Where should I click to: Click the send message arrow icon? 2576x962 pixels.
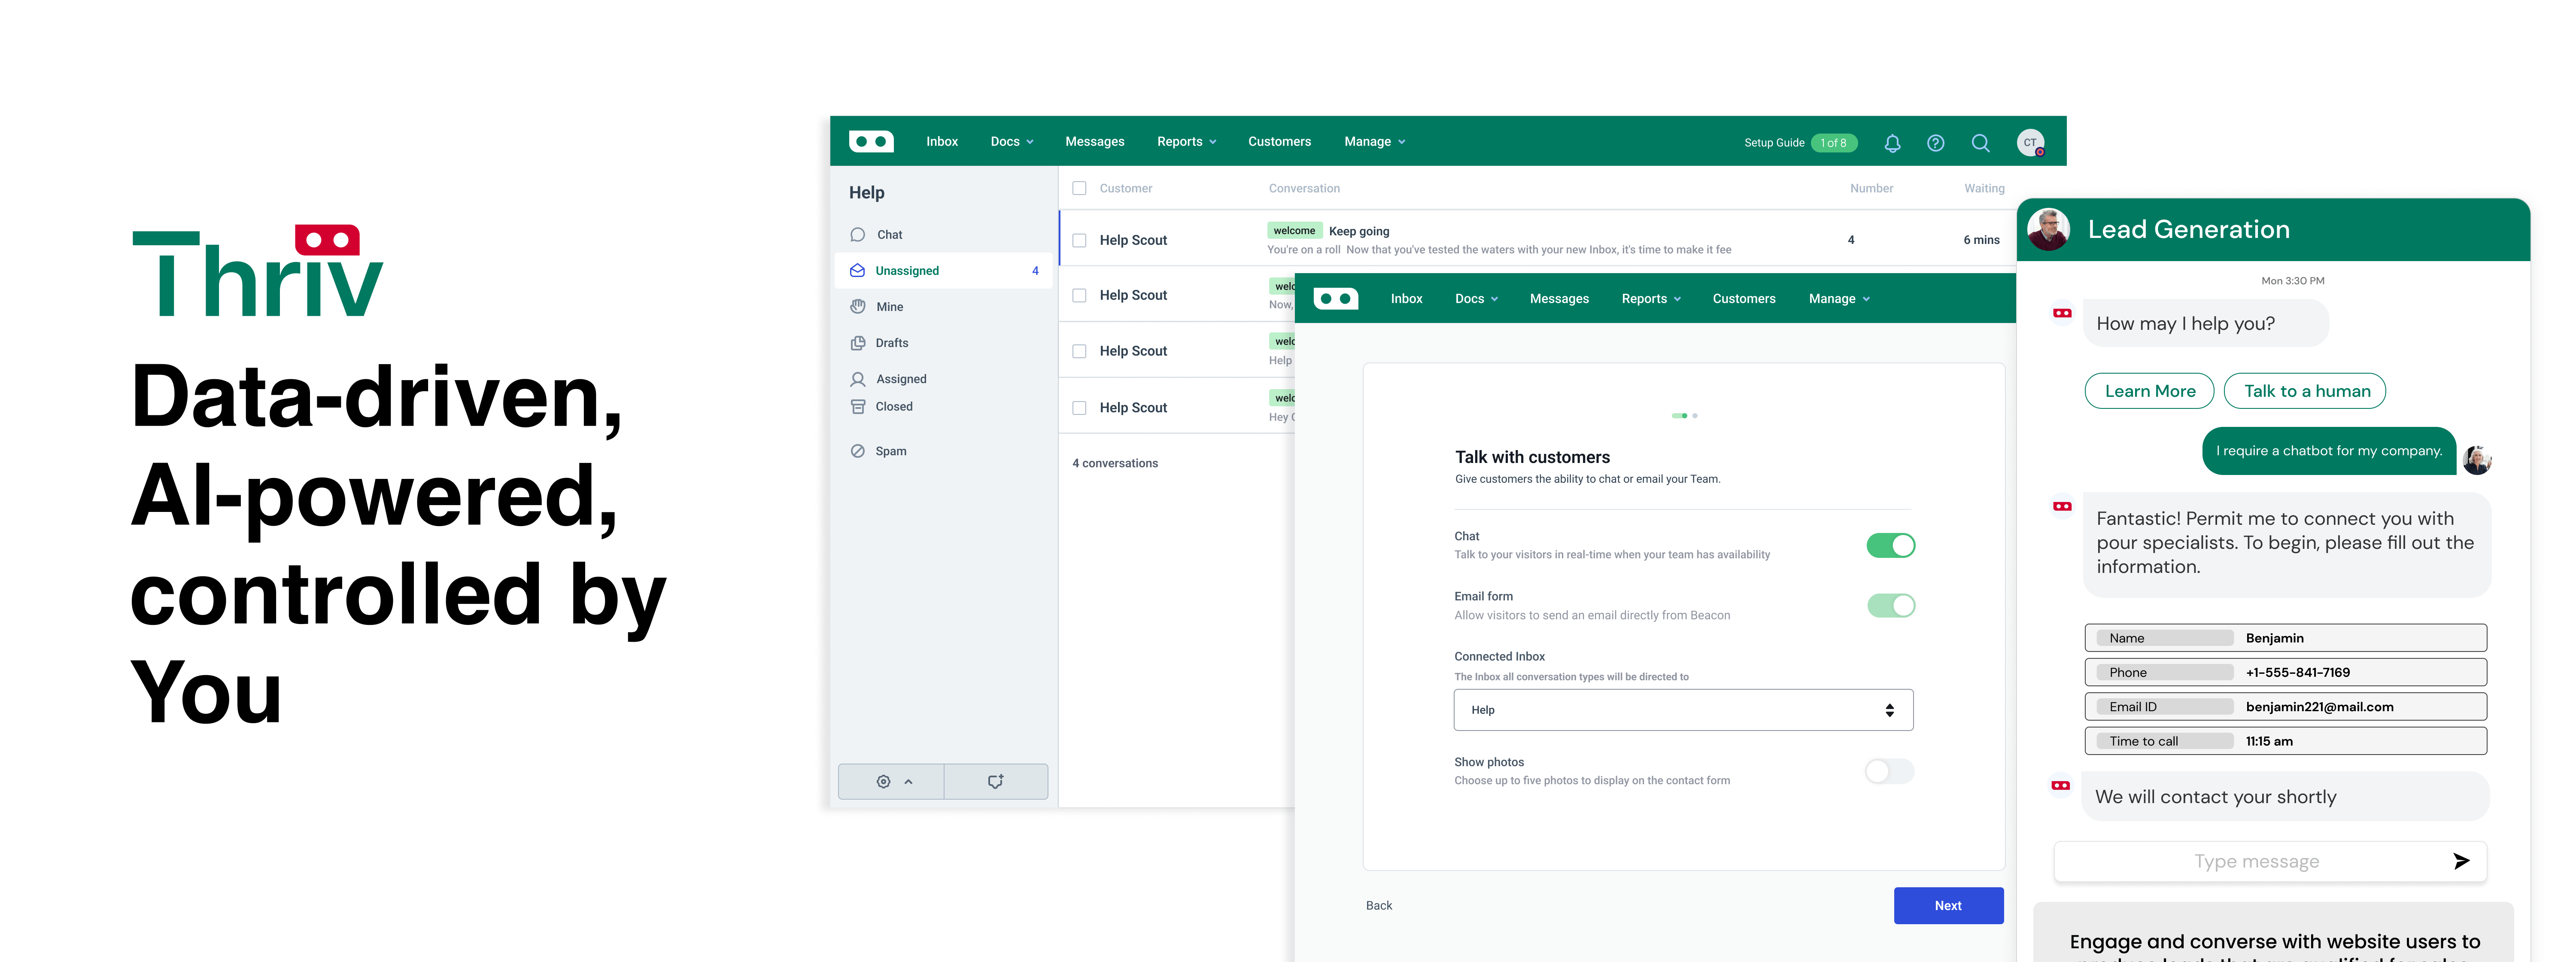2460,861
